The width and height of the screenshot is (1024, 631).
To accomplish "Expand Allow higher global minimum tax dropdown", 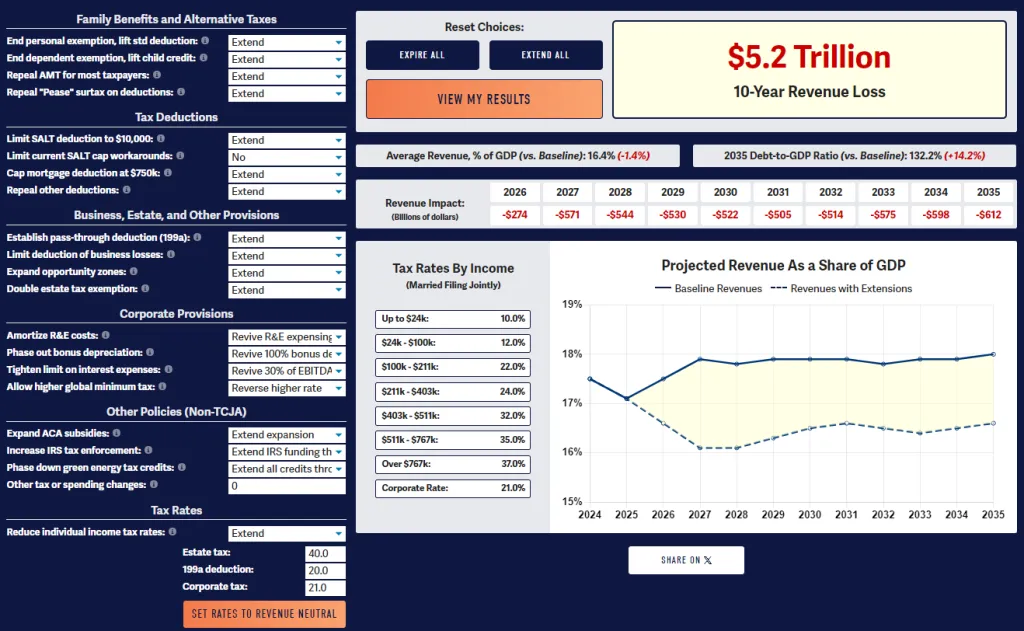I will [x=287, y=388].
